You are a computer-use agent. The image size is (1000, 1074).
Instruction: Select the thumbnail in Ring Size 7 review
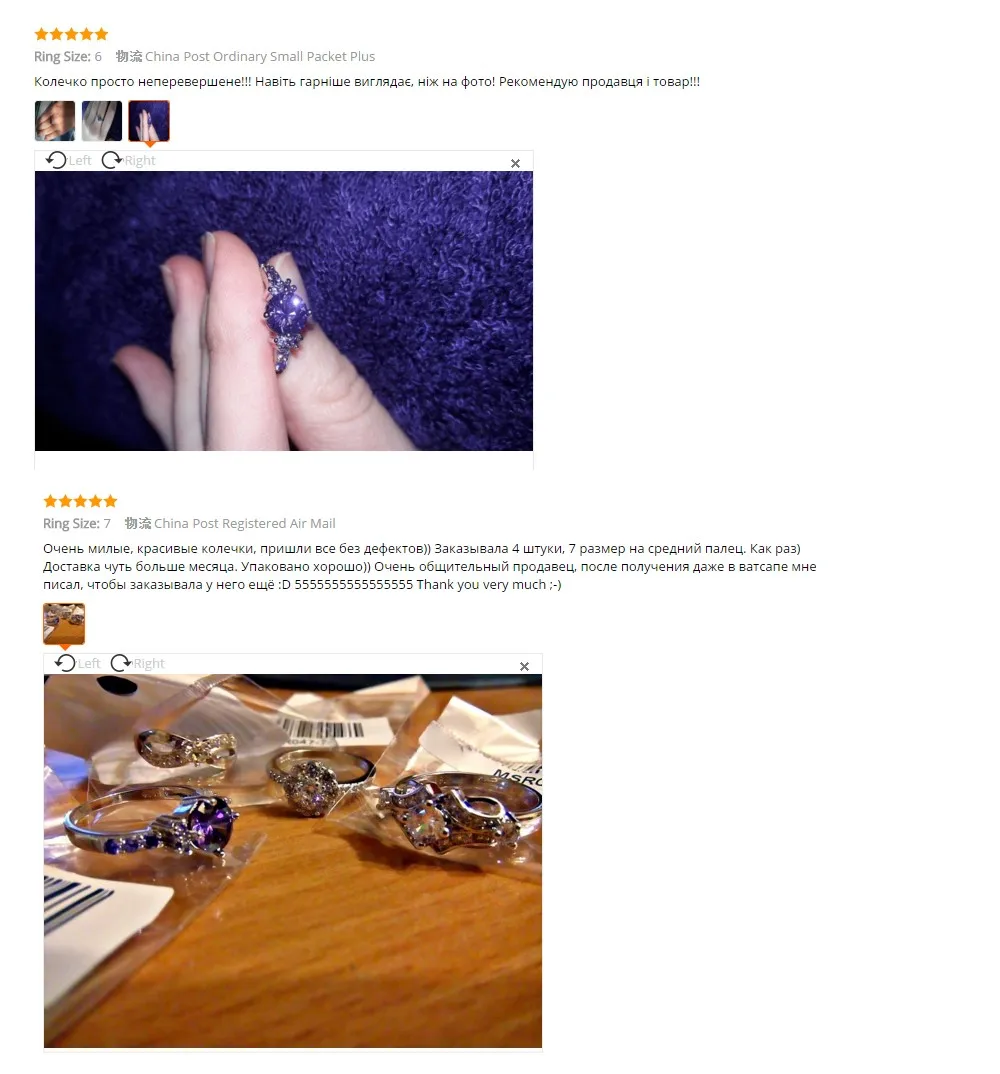tap(64, 623)
